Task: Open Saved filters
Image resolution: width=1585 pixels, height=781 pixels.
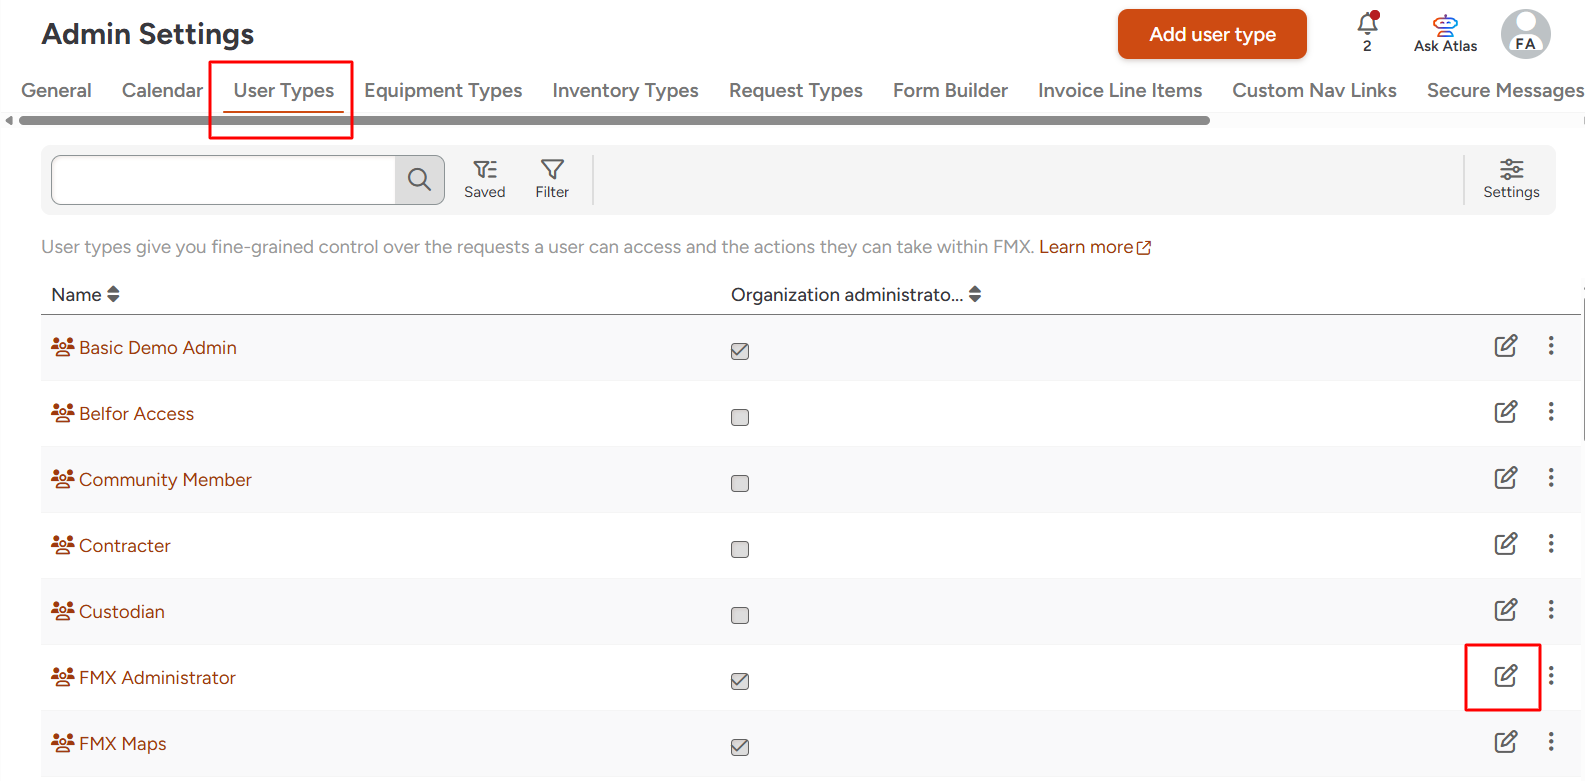Action: [x=485, y=179]
